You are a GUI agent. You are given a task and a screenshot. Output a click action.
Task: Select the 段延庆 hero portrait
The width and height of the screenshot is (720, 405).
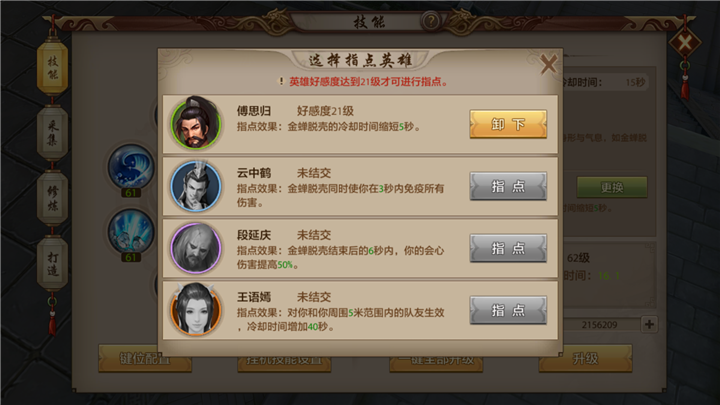[196, 248]
